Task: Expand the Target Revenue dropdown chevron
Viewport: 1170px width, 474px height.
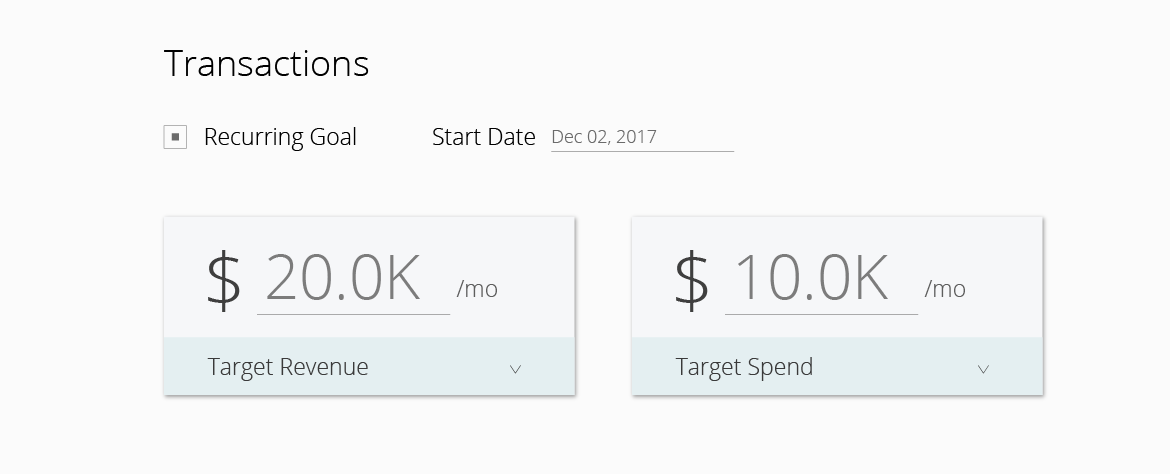Action: tap(516, 369)
